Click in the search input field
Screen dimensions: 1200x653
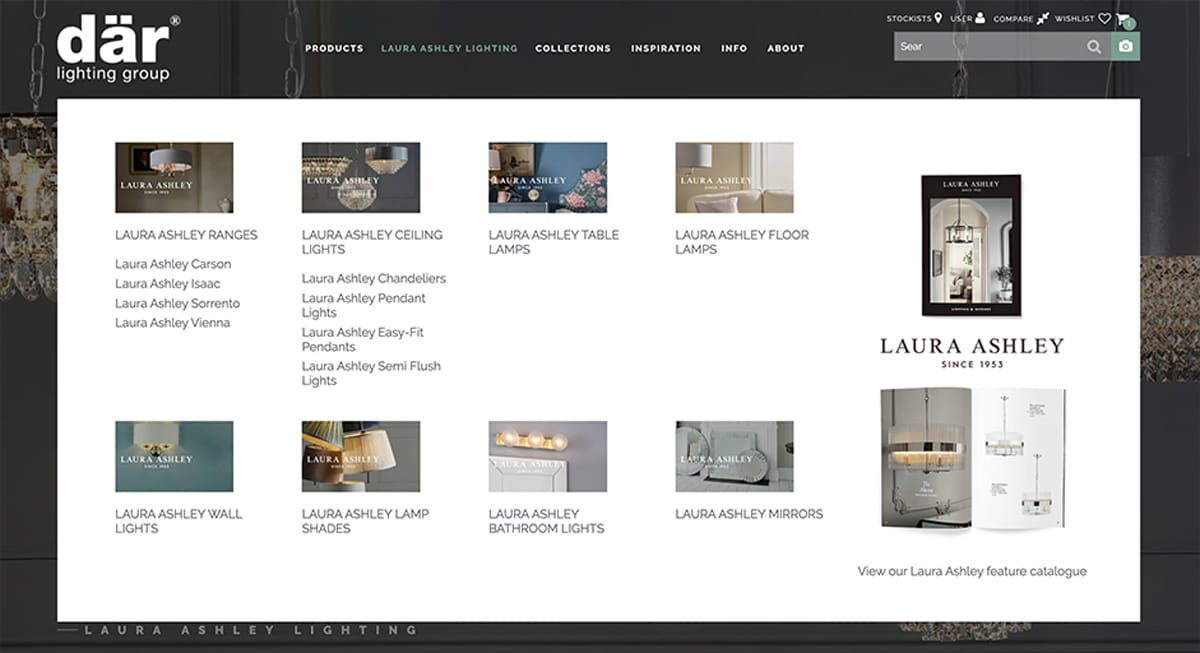[985, 47]
